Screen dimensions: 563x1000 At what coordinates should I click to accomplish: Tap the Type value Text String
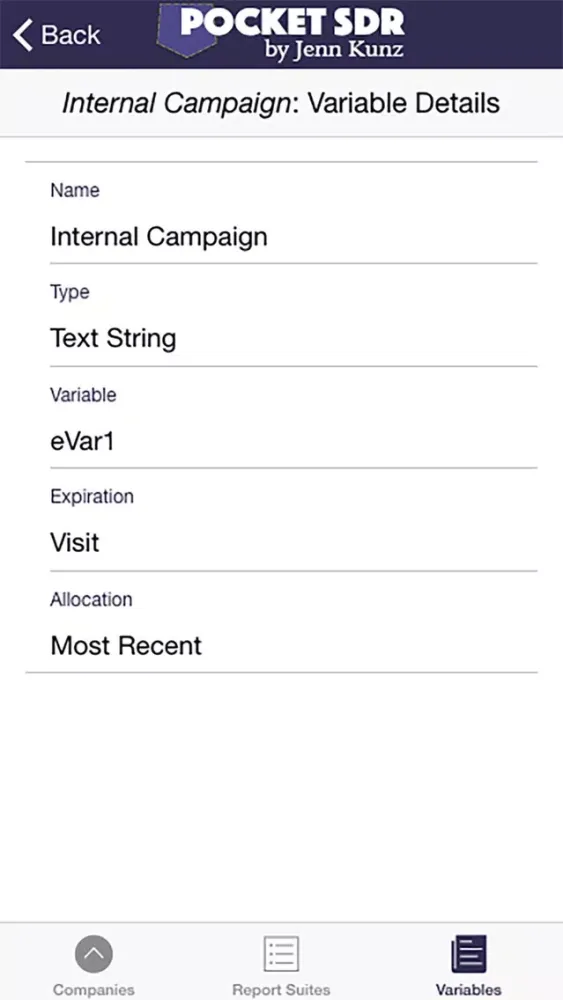click(x=113, y=338)
